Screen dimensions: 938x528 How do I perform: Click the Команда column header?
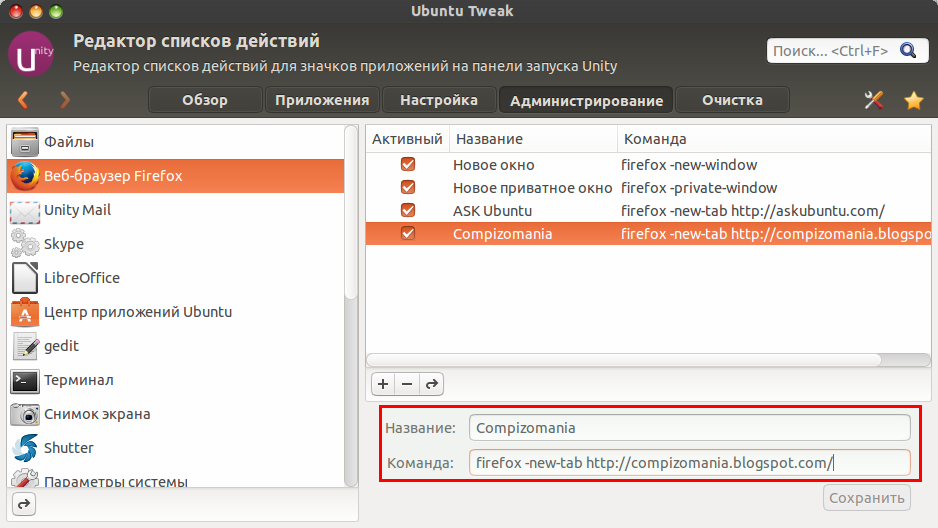pyautogui.click(x=774, y=139)
